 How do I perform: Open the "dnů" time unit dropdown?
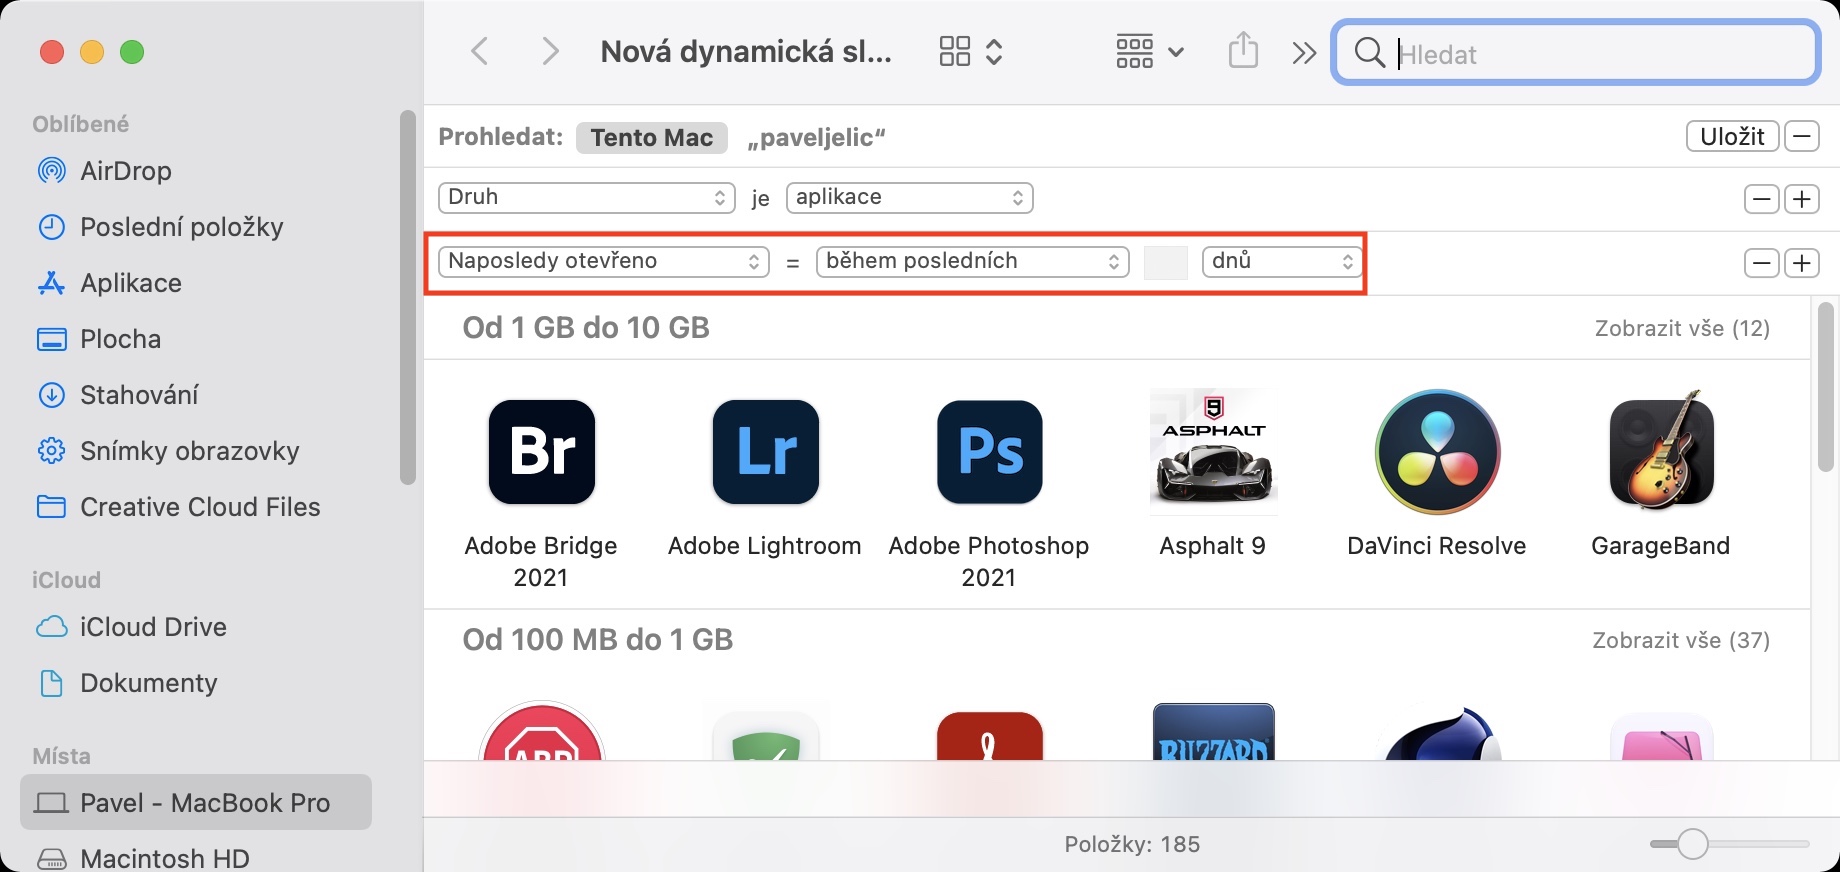tap(1281, 262)
